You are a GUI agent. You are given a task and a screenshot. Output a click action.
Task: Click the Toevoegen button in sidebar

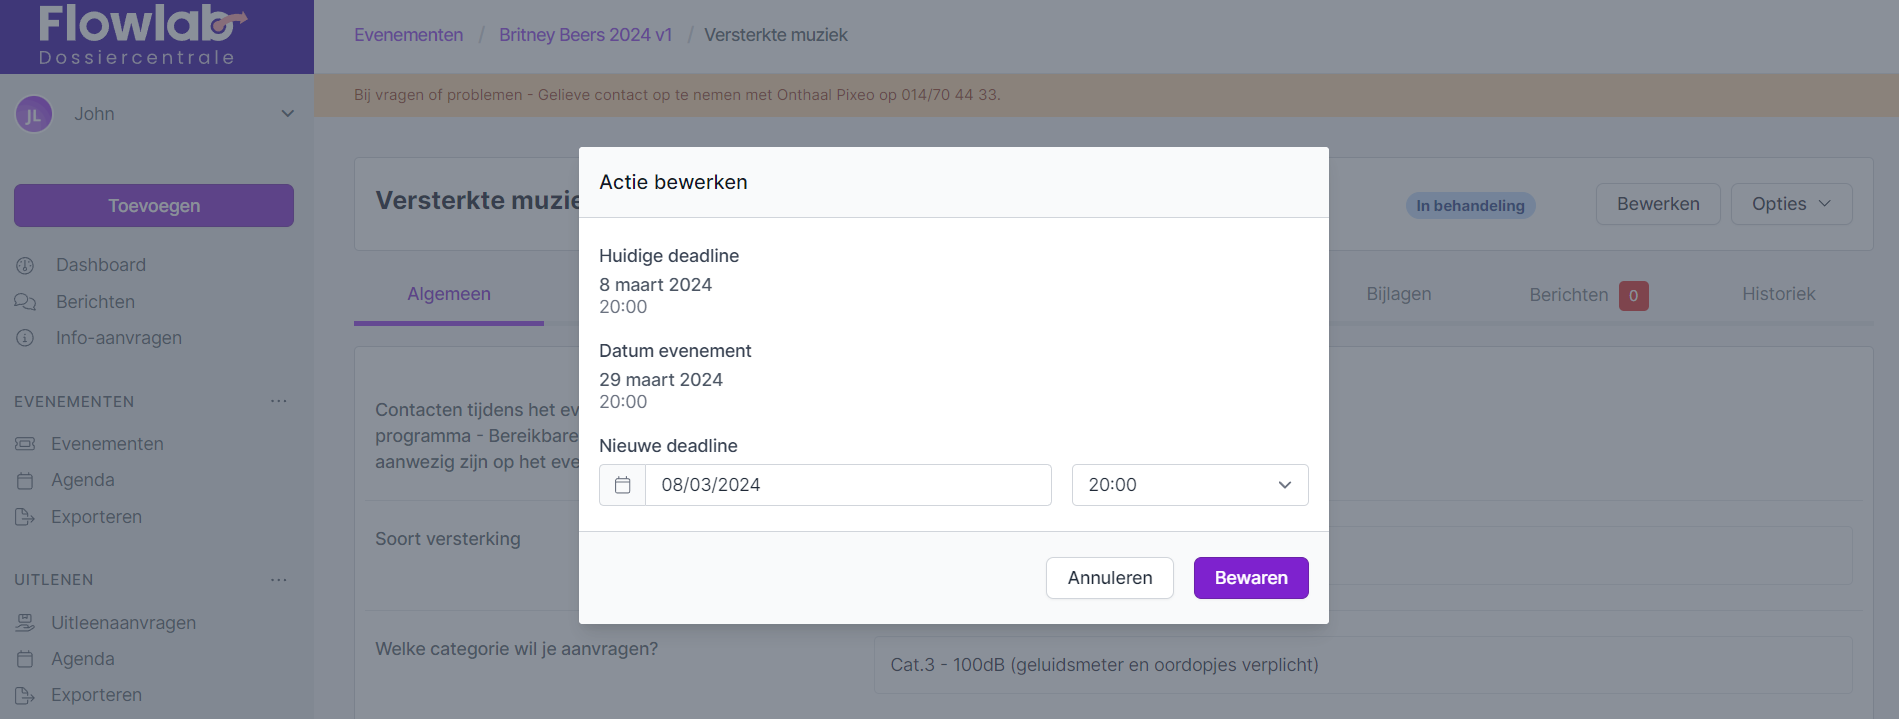pyautogui.click(x=154, y=206)
